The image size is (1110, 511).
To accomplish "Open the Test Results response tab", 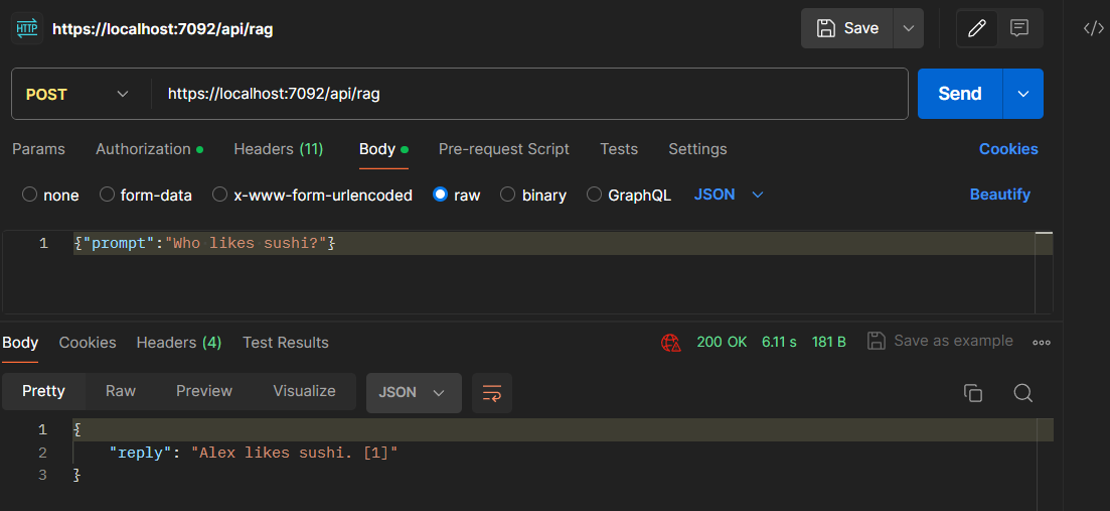I will tap(285, 342).
